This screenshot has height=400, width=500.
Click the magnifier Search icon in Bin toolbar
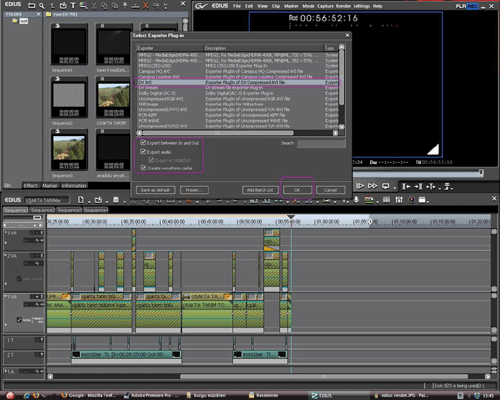coord(42,5)
